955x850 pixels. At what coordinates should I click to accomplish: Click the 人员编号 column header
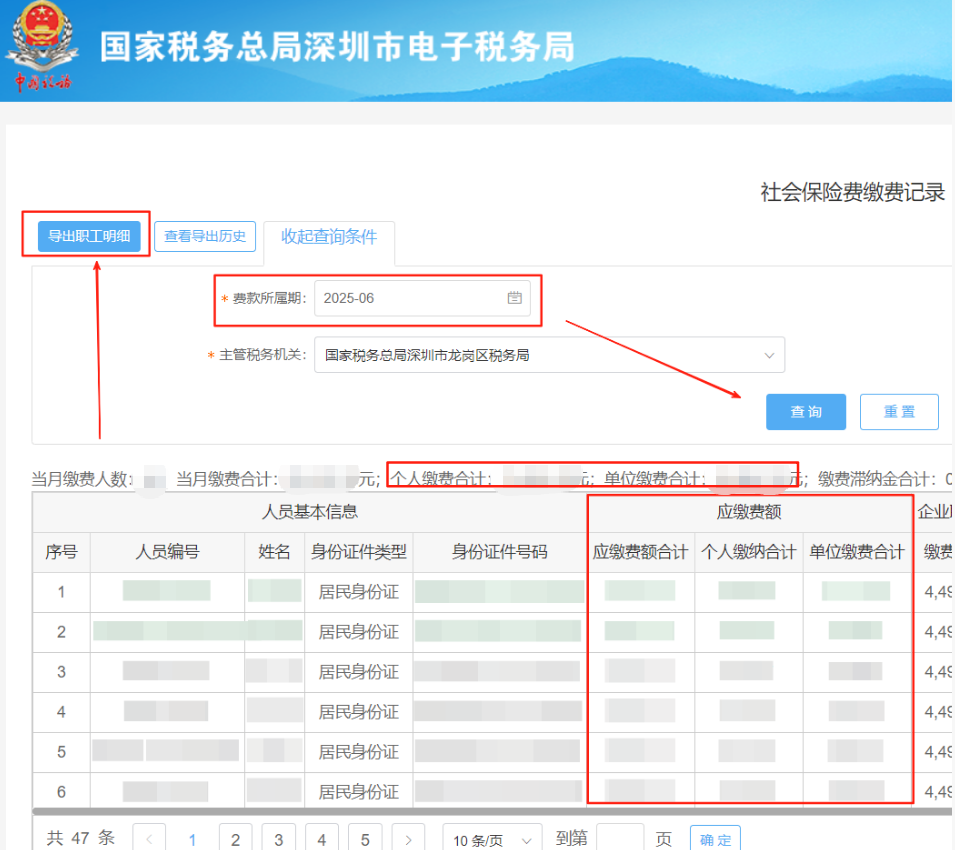tap(167, 552)
